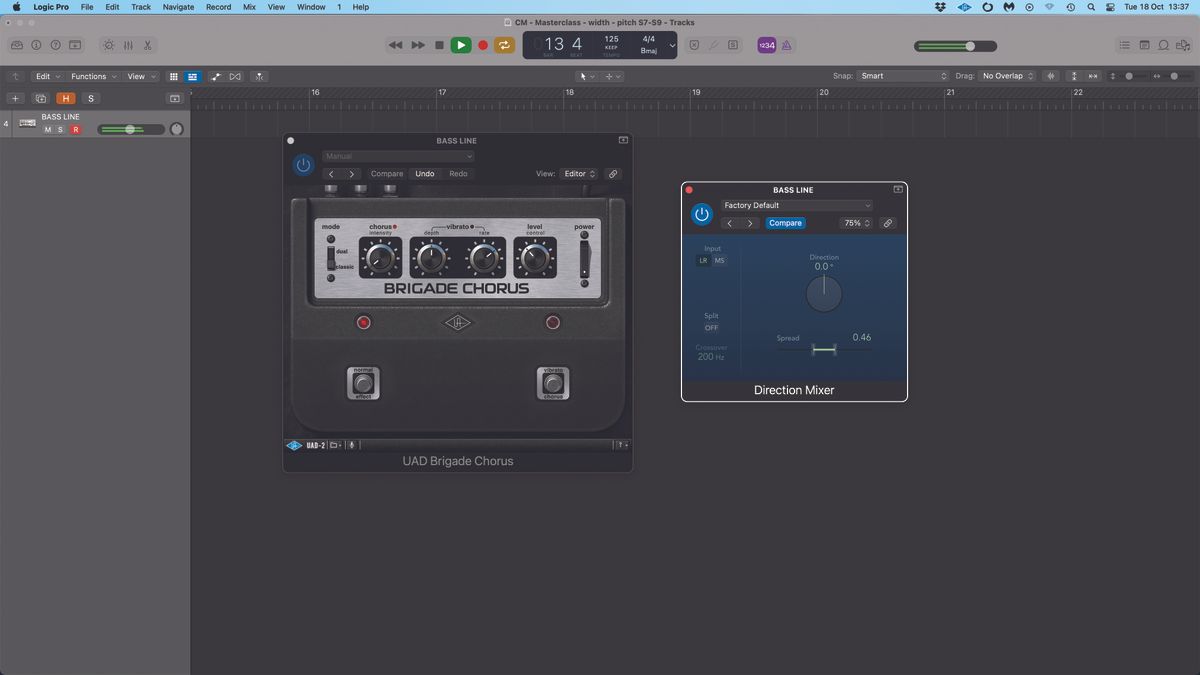The height and width of the screenshot is (675, 1200).
Task: Open the Smart Controls panel
Action: pyautogui.click(x=108, y=45)
